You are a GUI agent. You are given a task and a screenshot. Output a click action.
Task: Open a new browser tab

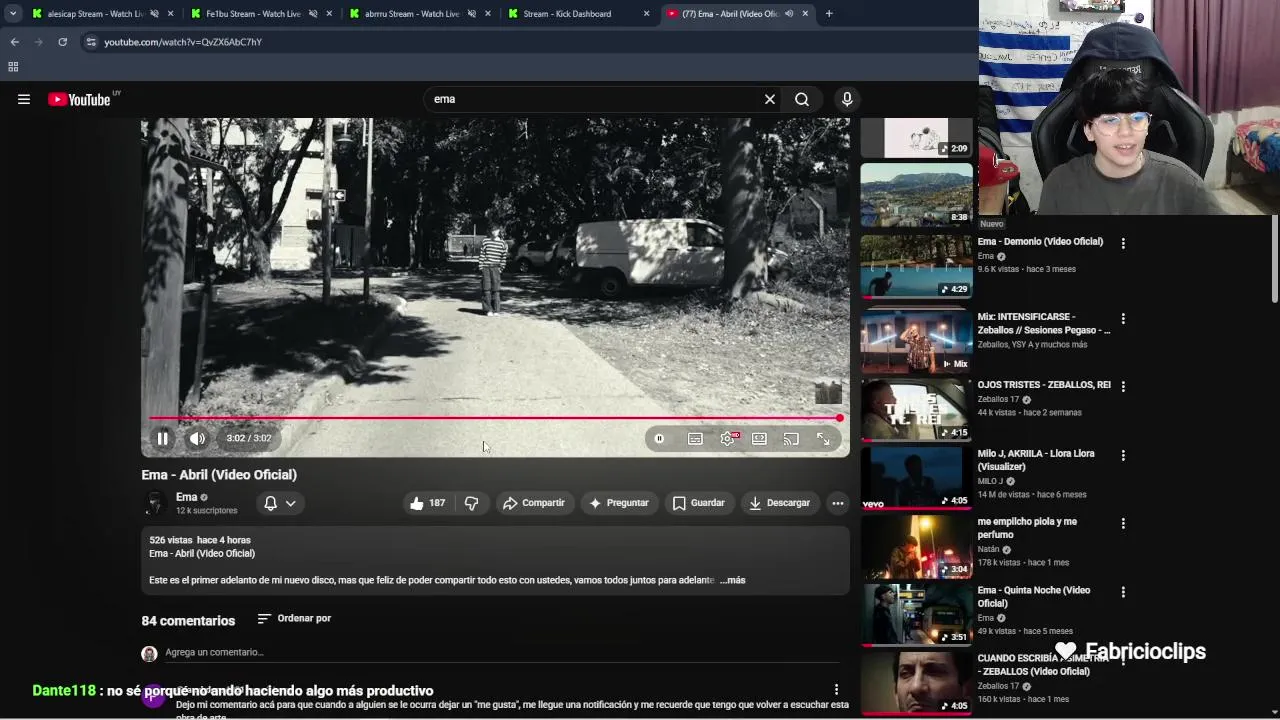point(829,14)
